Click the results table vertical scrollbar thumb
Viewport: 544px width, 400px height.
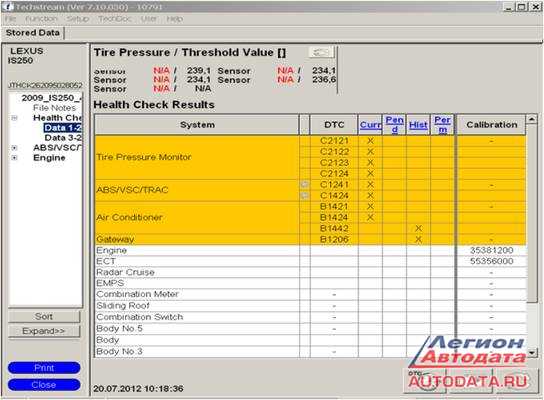coord(532,213)
